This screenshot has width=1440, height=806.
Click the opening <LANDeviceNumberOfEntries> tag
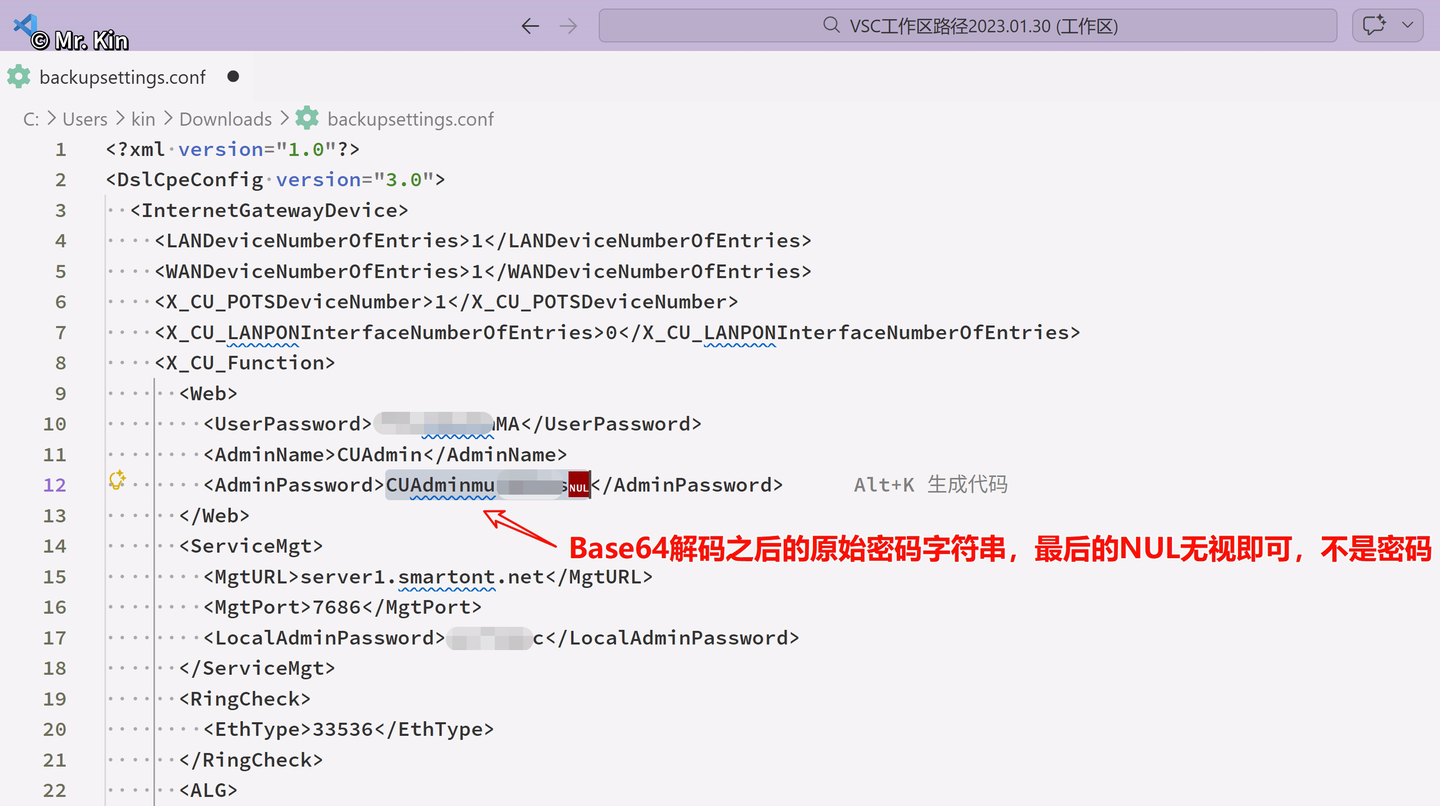point(312,241)
